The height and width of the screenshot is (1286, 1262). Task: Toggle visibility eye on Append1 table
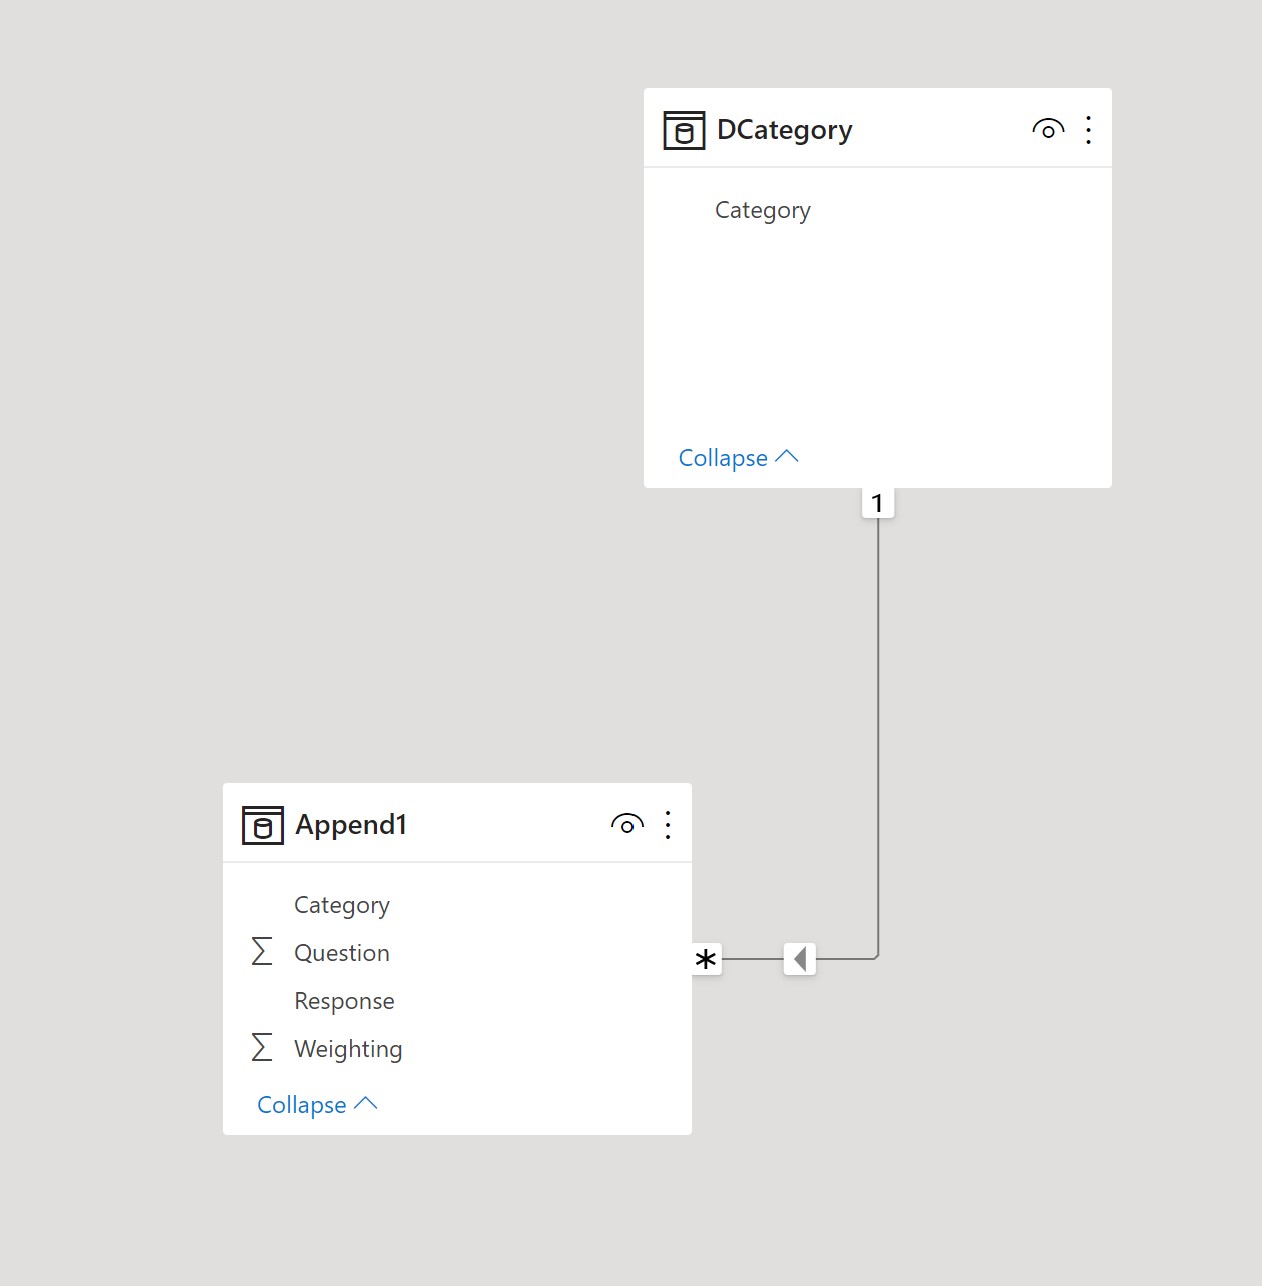pyautogui.click(x=627, y=824)
